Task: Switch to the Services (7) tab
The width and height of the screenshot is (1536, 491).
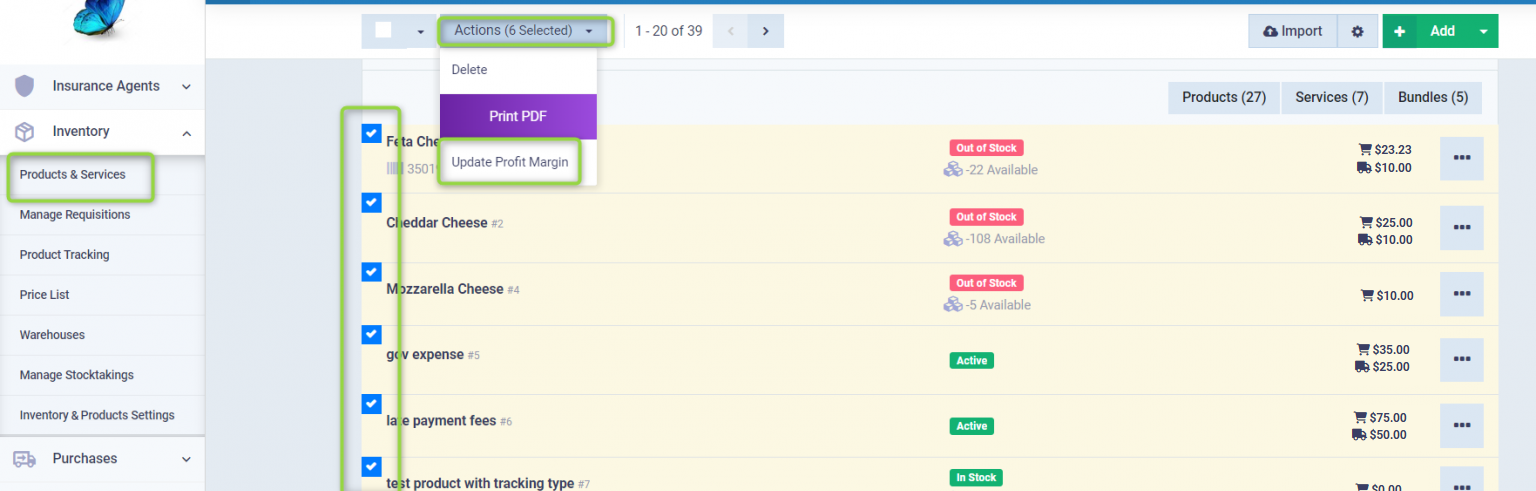Action: pyautogui.click(x=1331, y=98)
